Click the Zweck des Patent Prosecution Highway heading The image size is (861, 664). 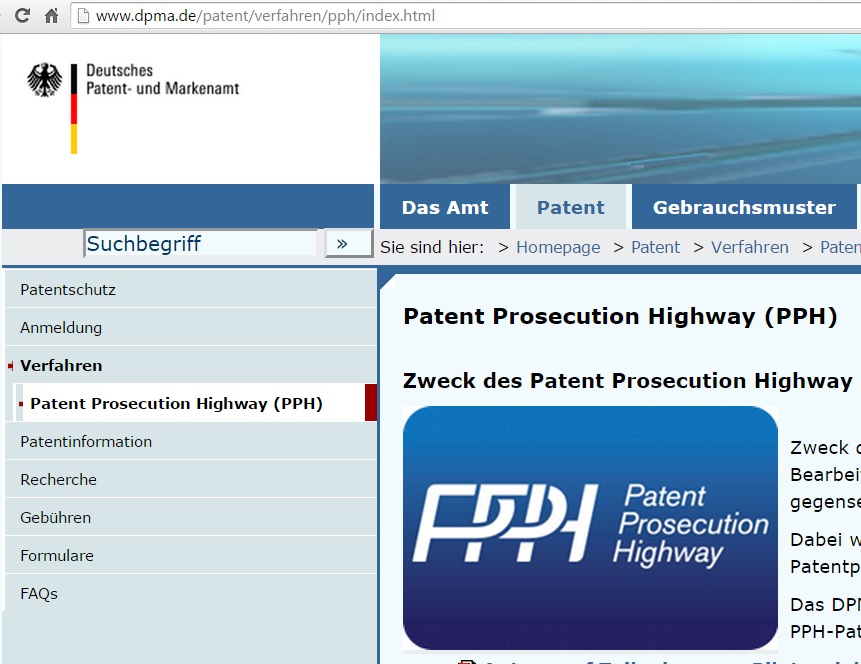click(x=628, y=381)
